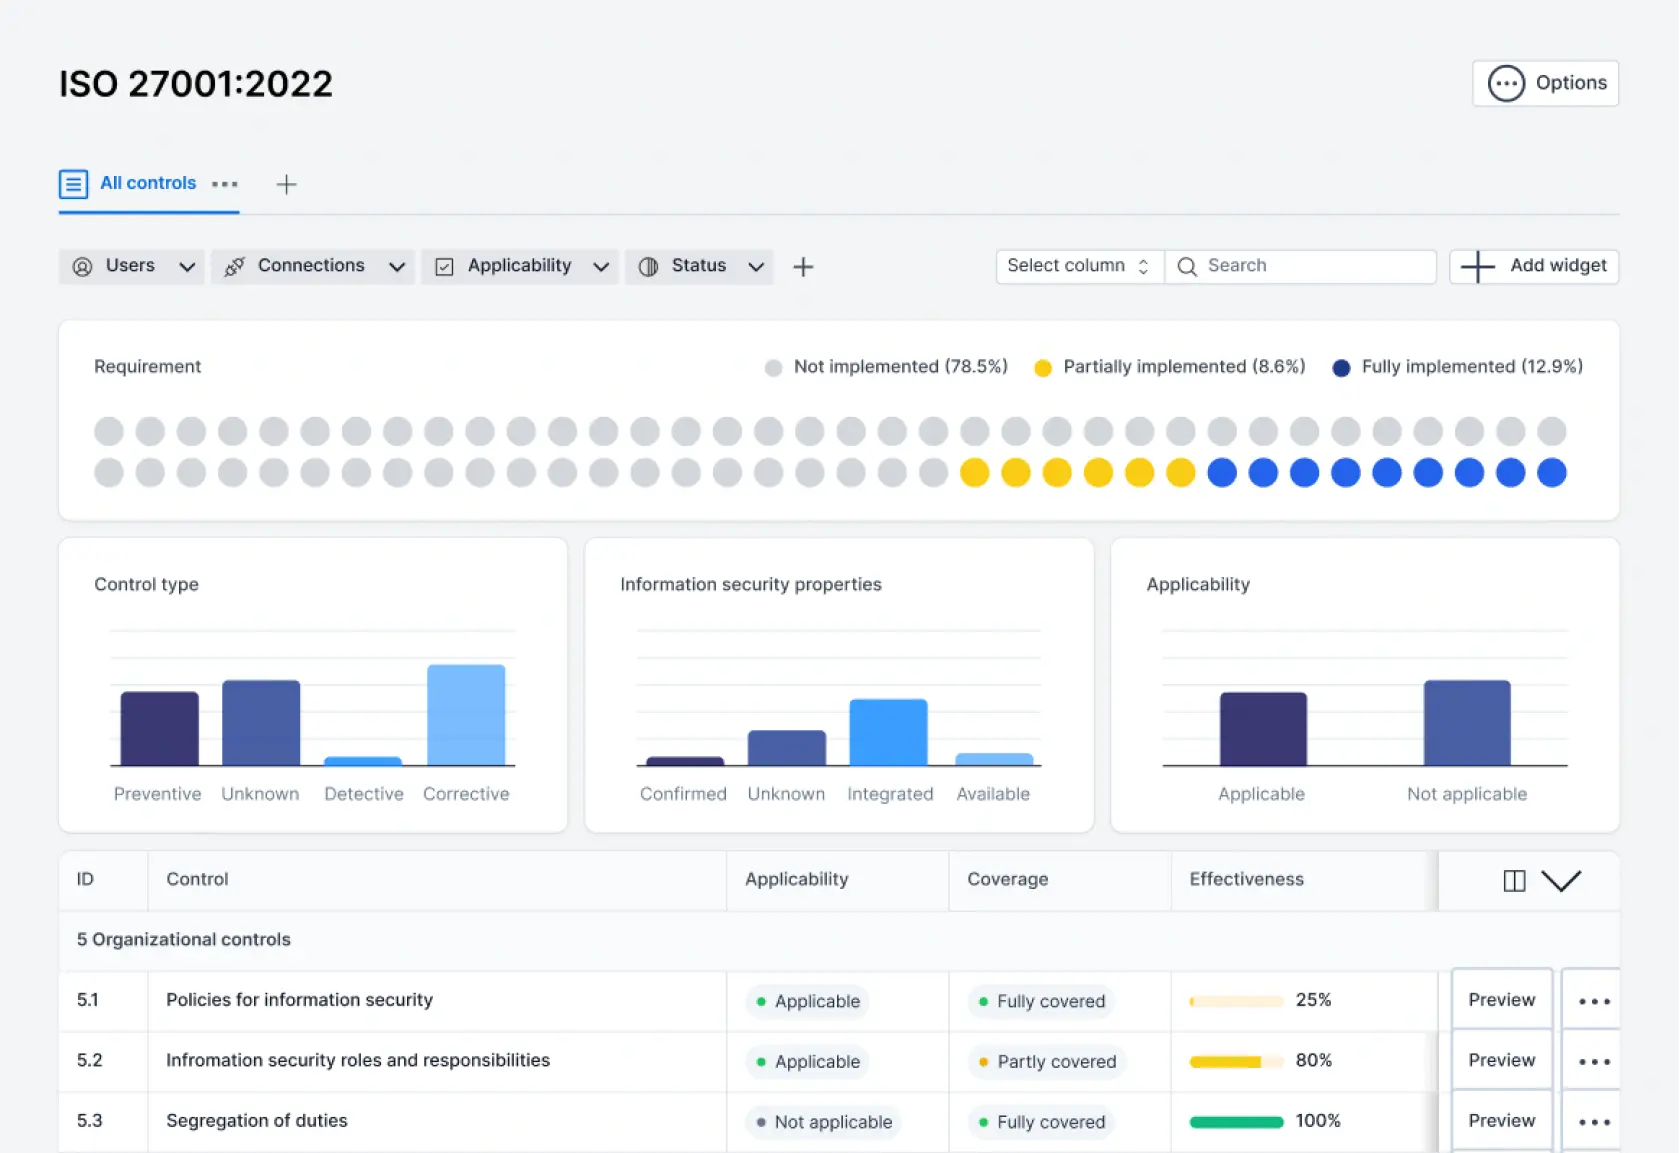
Task: Open All controls tab three-dot menu
Action: click(x=225, y=184)
